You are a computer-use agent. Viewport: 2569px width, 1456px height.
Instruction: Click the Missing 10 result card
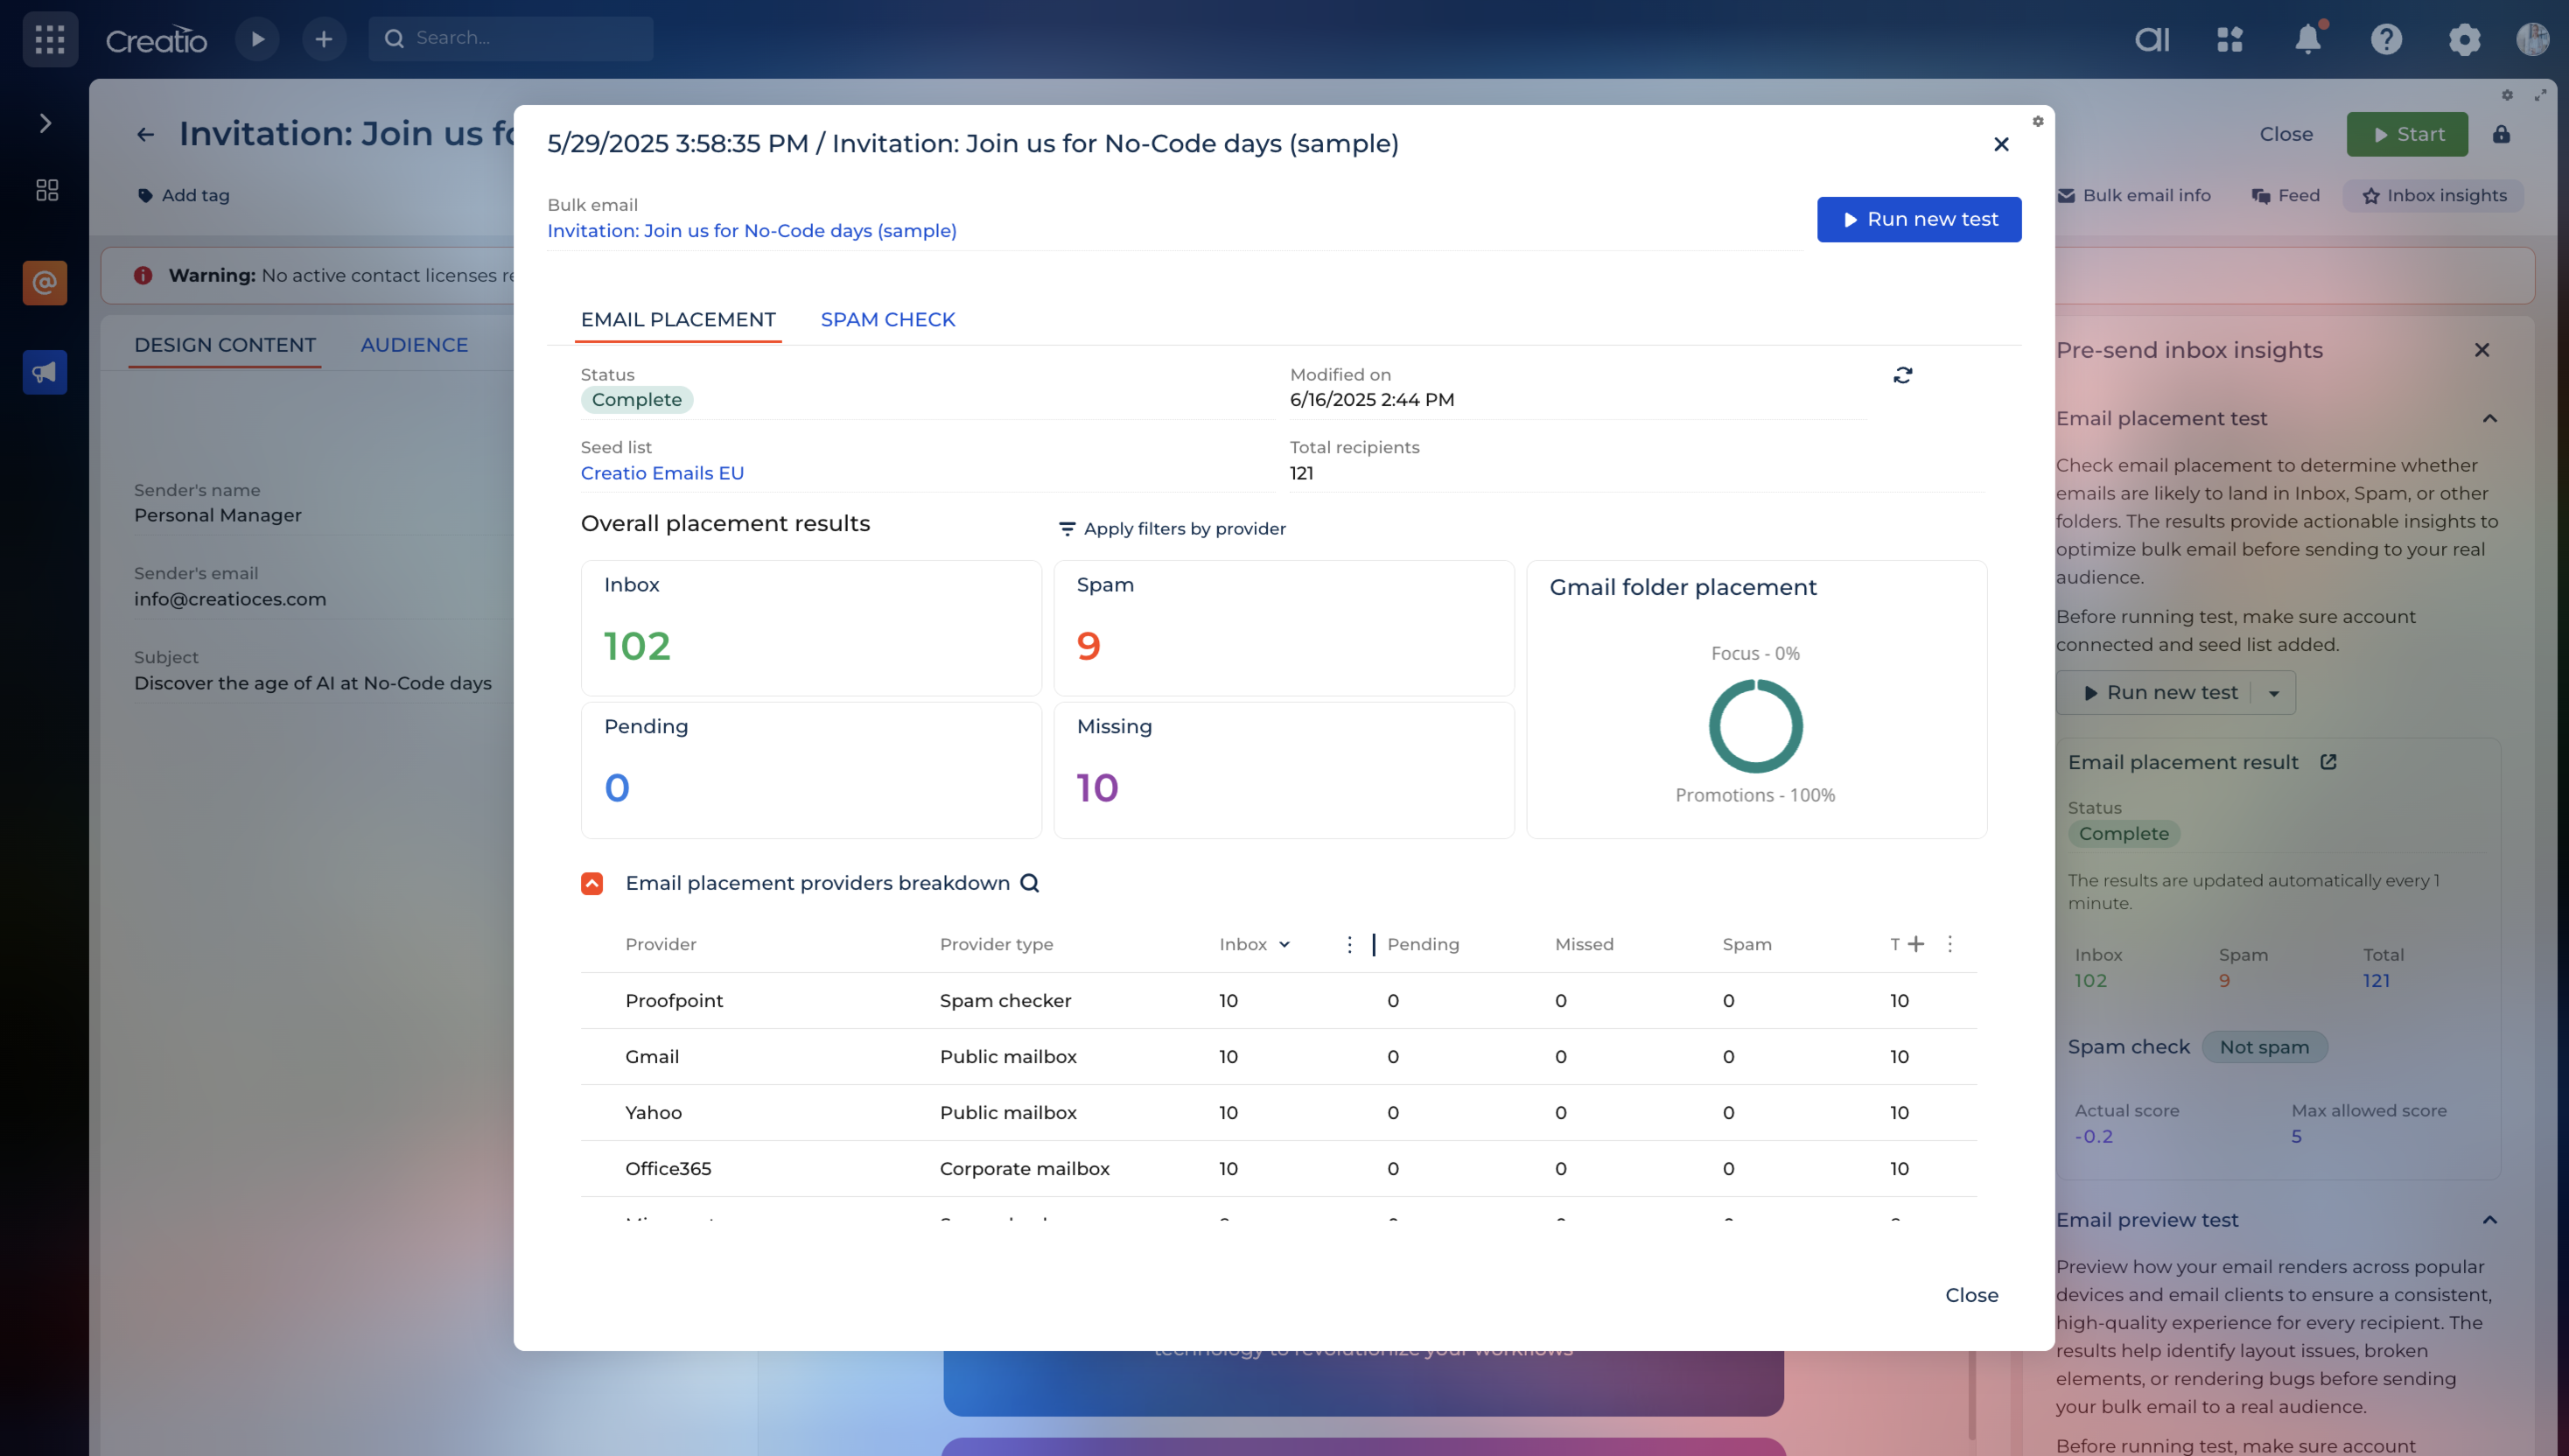[x=1283, y=770]
